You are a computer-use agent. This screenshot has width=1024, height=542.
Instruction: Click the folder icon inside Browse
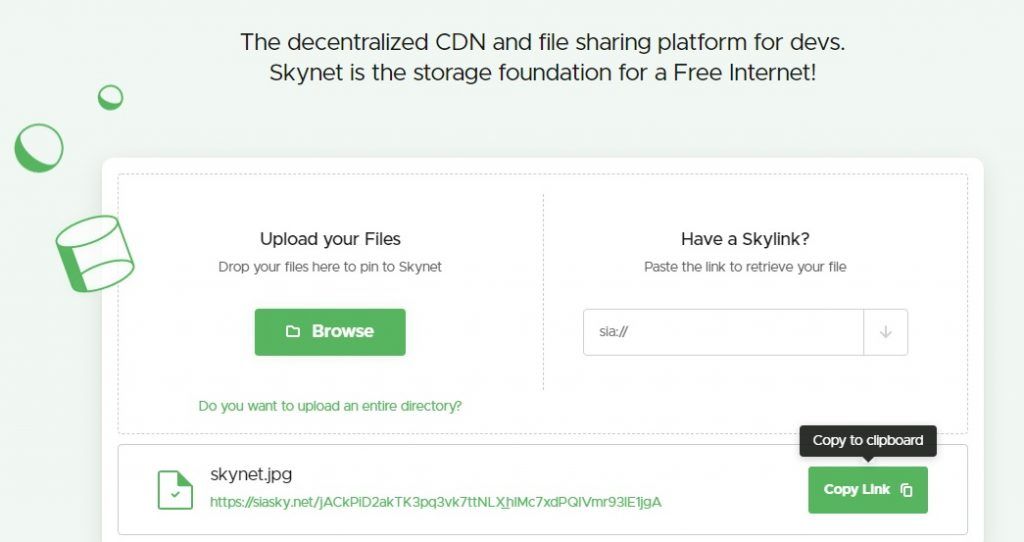(x=293, y=332)
